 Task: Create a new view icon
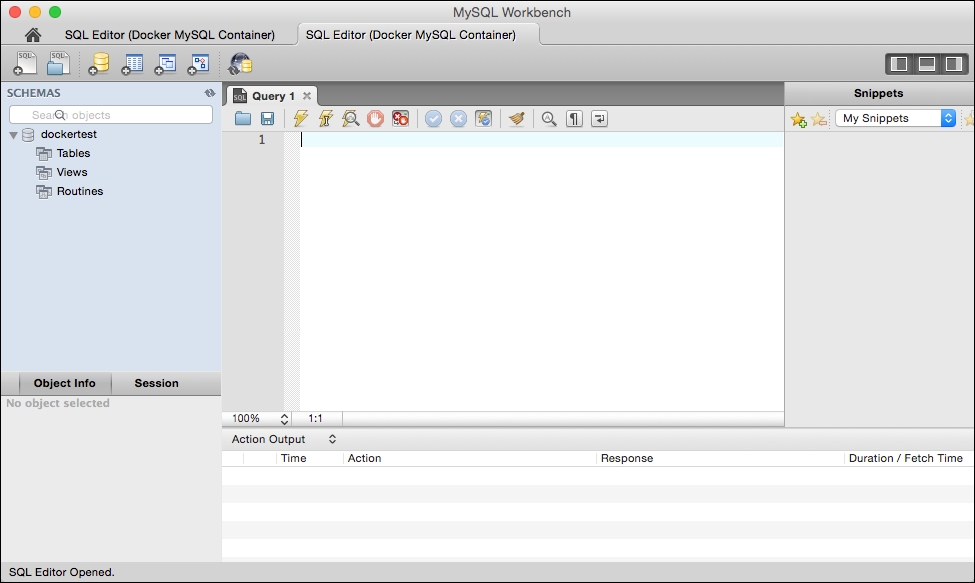[165, 63]
